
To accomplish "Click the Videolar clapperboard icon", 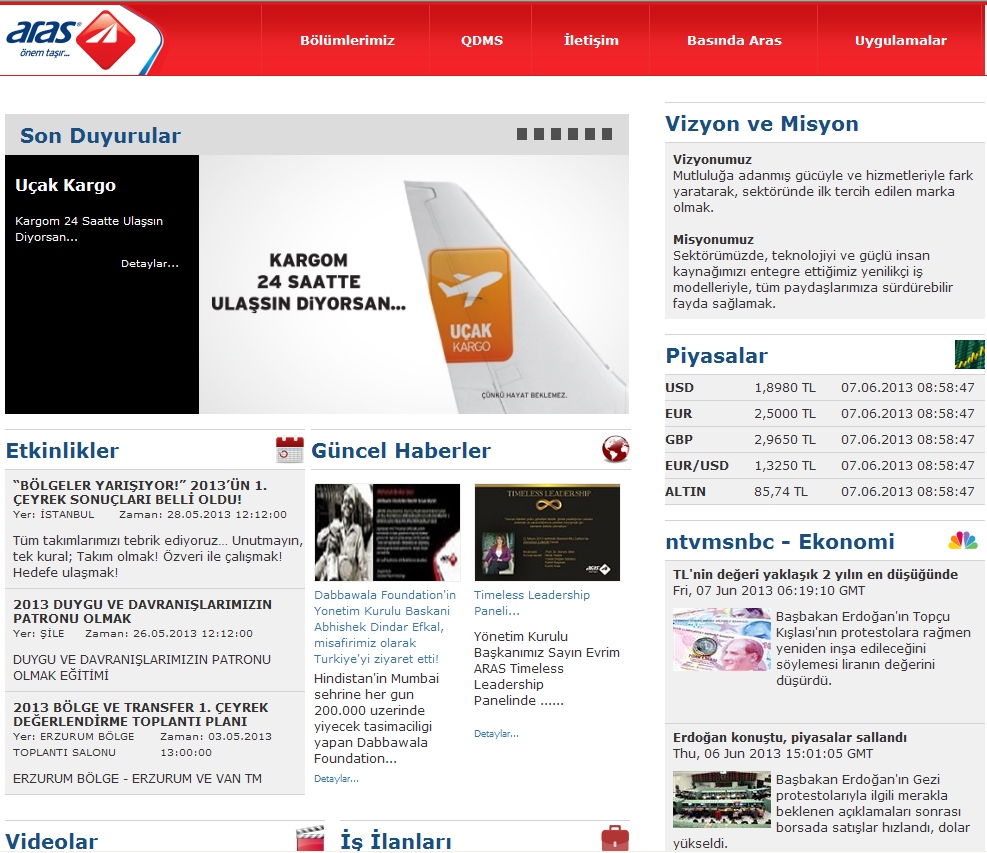I will (310, 839).
